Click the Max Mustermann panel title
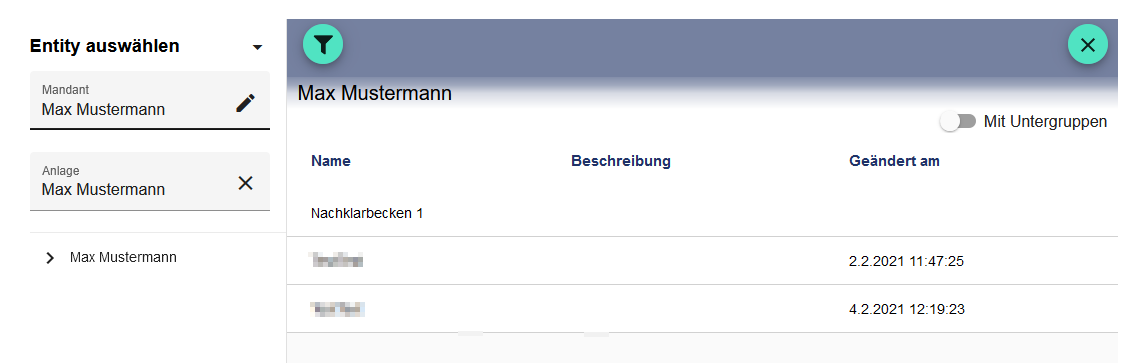 click(375, 93)
